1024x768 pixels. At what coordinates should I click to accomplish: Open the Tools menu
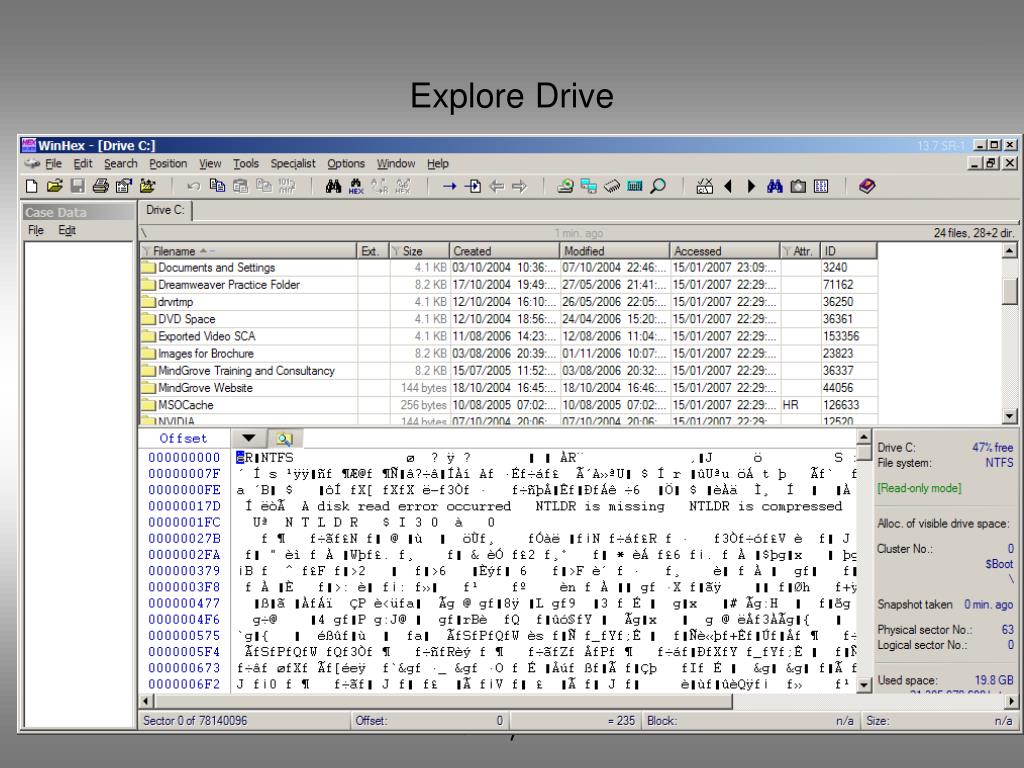coord(246,164)
